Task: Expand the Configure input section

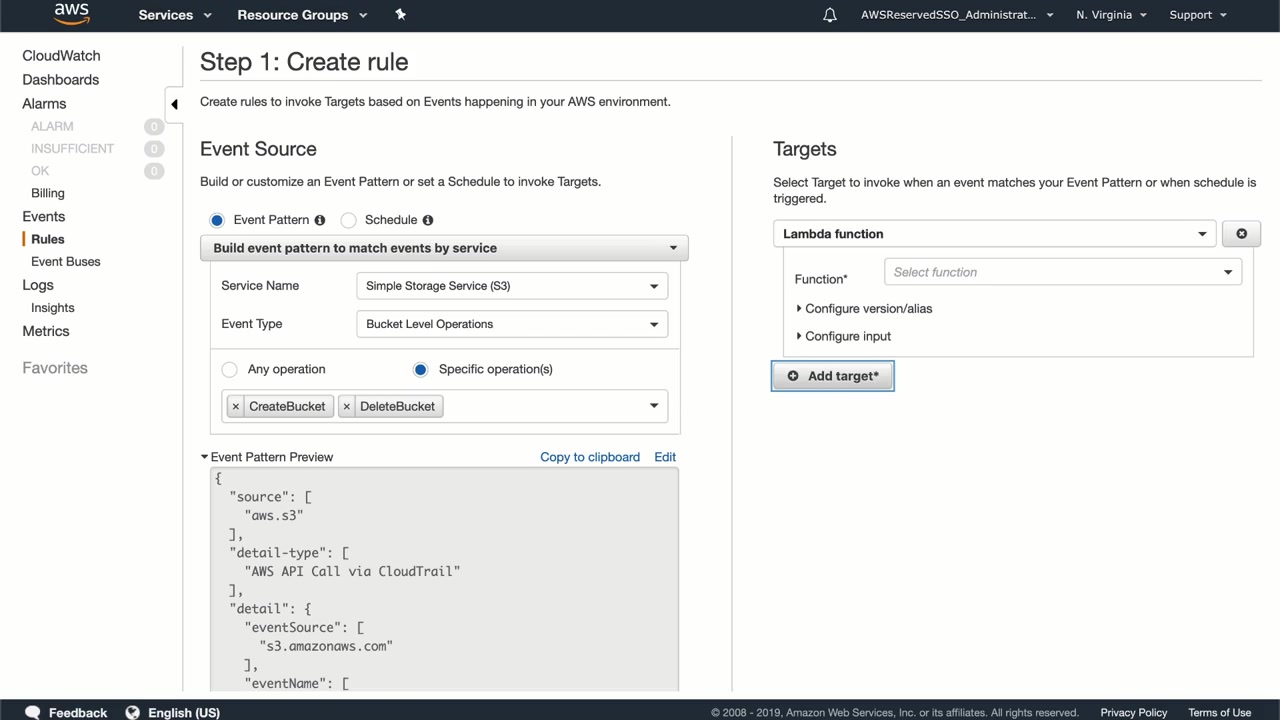Action: click(847, 336)
